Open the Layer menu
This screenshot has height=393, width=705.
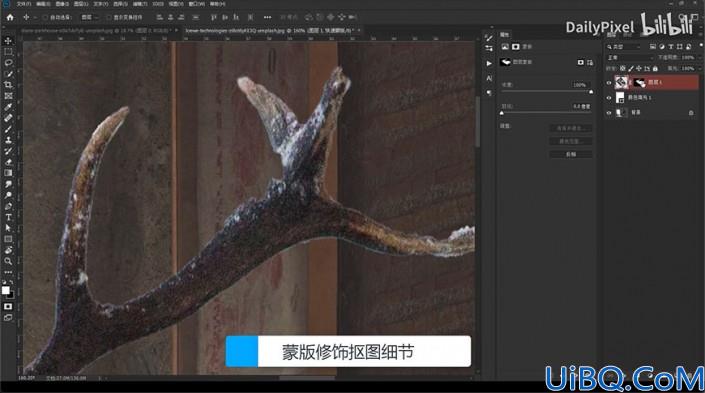[81, 4]
